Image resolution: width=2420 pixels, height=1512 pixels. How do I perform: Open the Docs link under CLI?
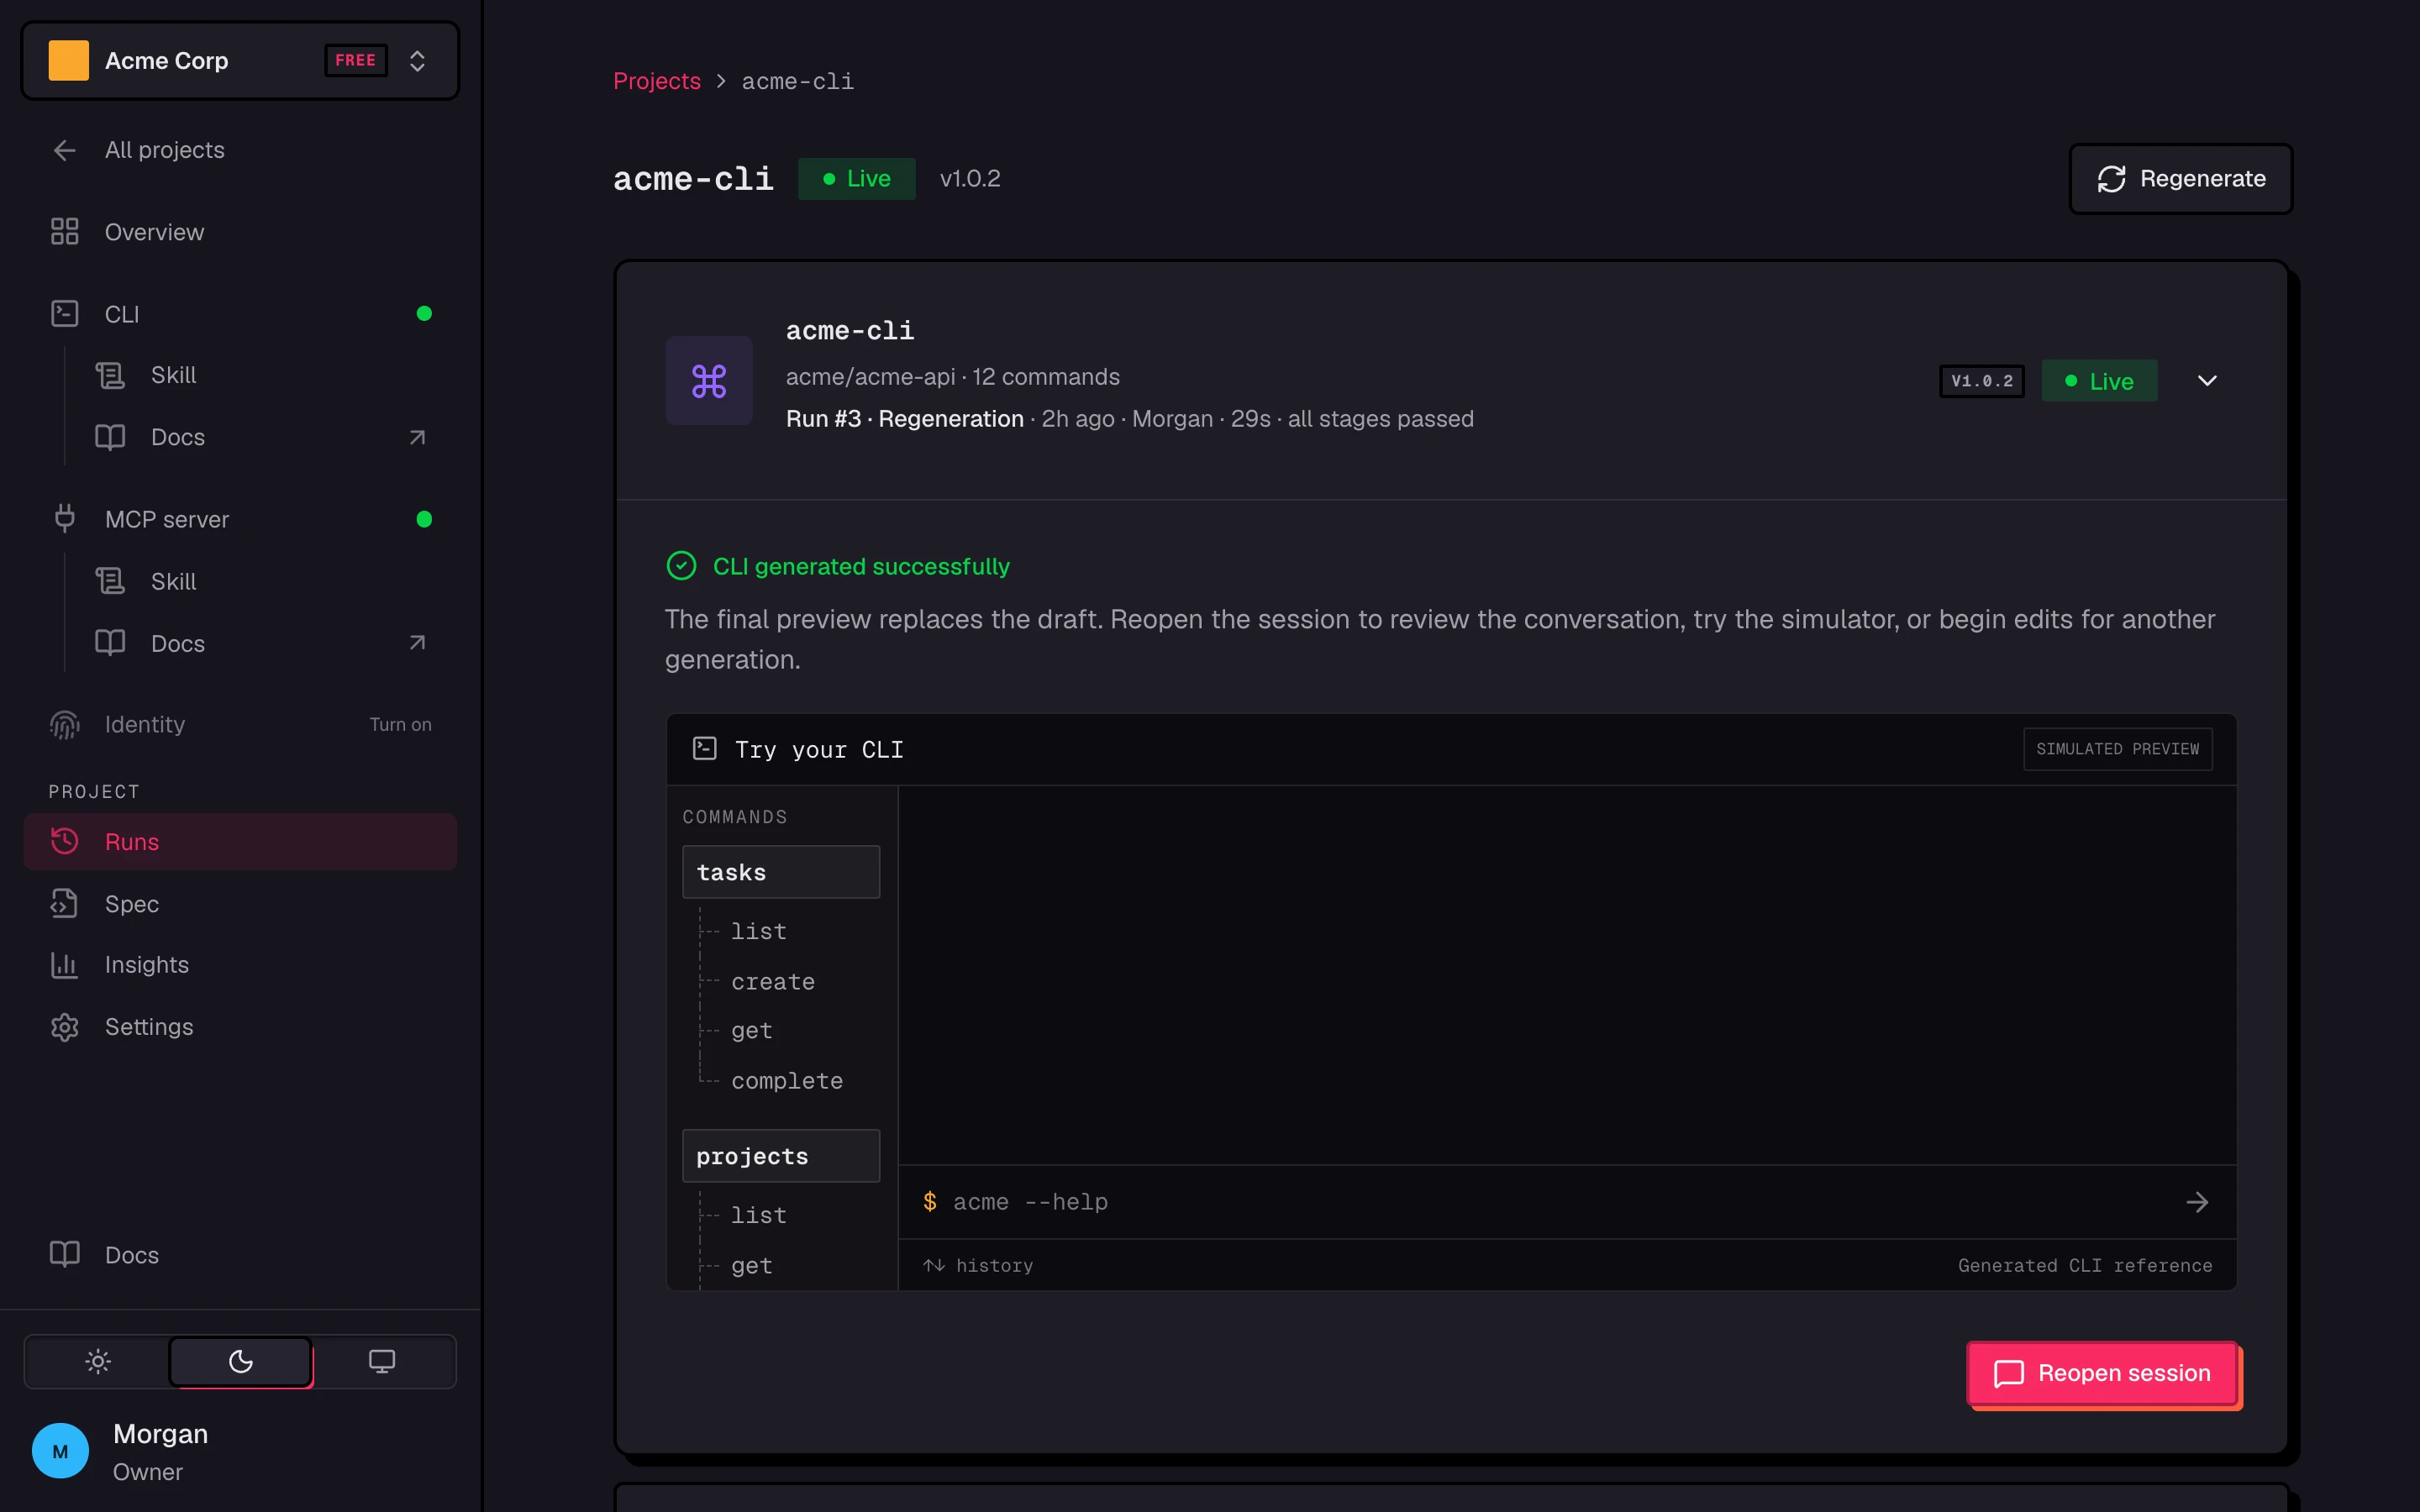pyautogui.click(x=262, y=437)
